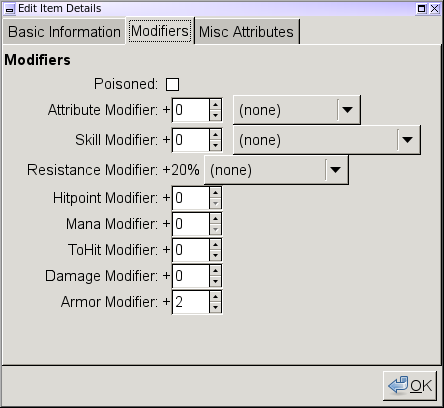
Task: Maximize the Edit Item Details window
Action: (421, 8)
